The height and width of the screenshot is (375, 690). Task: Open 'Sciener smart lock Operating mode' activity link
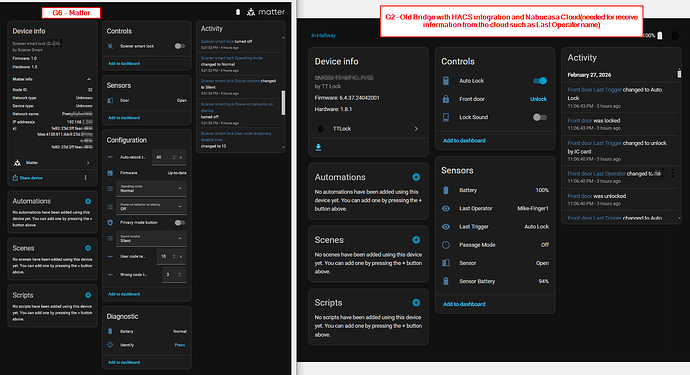click(232, 58)
